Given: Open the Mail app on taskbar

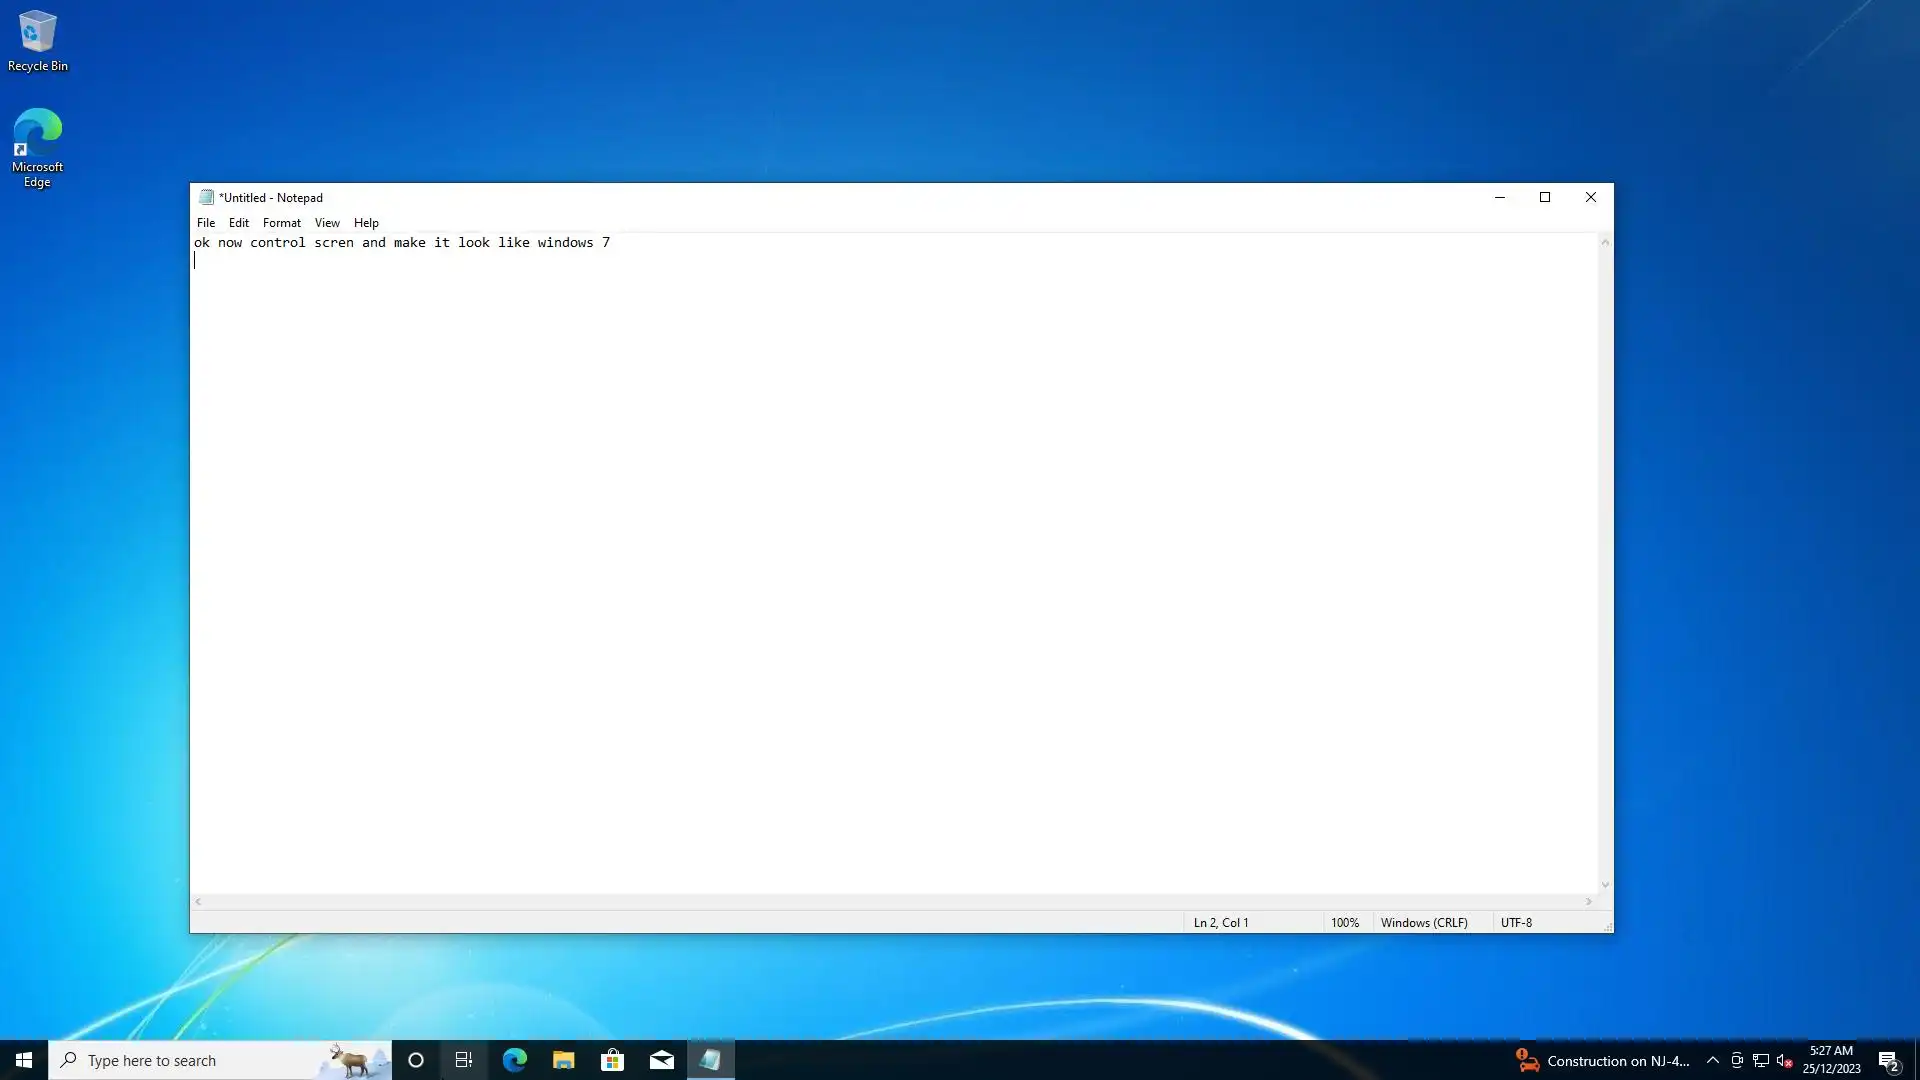Looking at the screenshot, I should click(662, 1060).
